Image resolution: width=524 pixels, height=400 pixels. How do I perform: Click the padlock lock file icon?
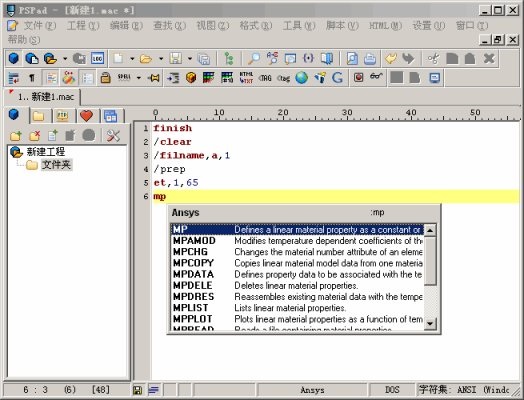pos(106,78)
